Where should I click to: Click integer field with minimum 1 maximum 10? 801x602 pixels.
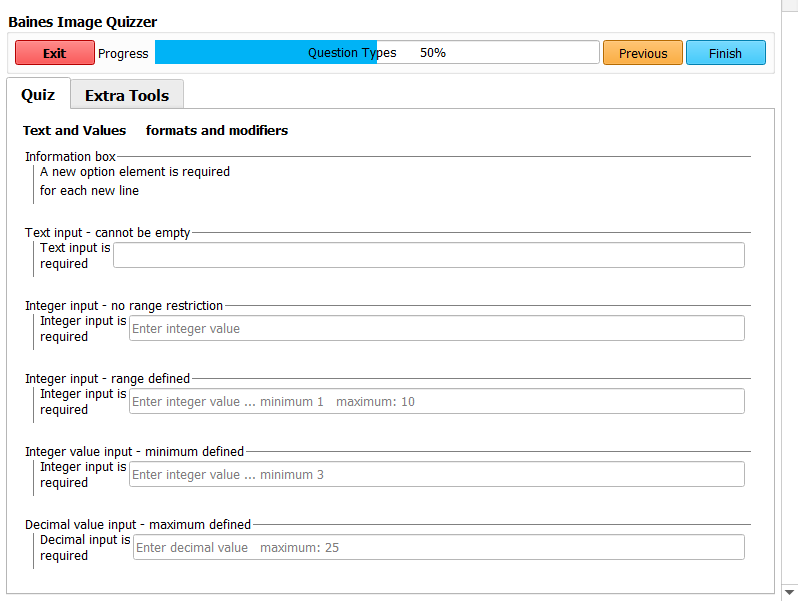tap(436, 401)
